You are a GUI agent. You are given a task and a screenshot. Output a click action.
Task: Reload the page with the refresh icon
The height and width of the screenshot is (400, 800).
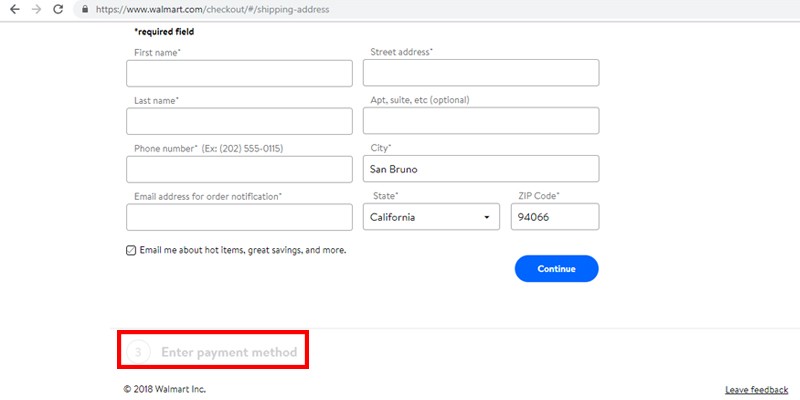58,9
